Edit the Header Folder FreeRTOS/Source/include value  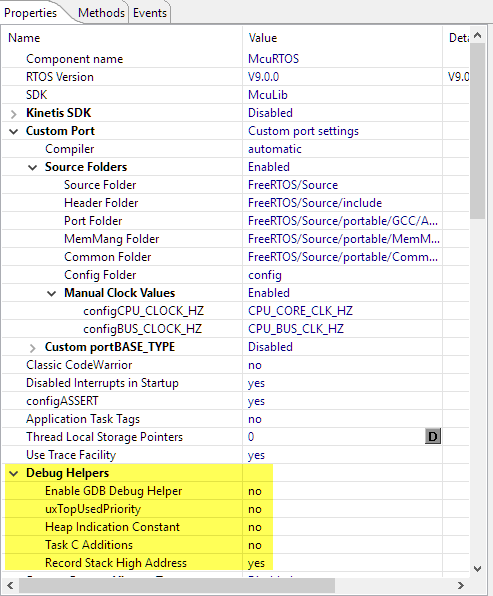click(x=315, y=203)
